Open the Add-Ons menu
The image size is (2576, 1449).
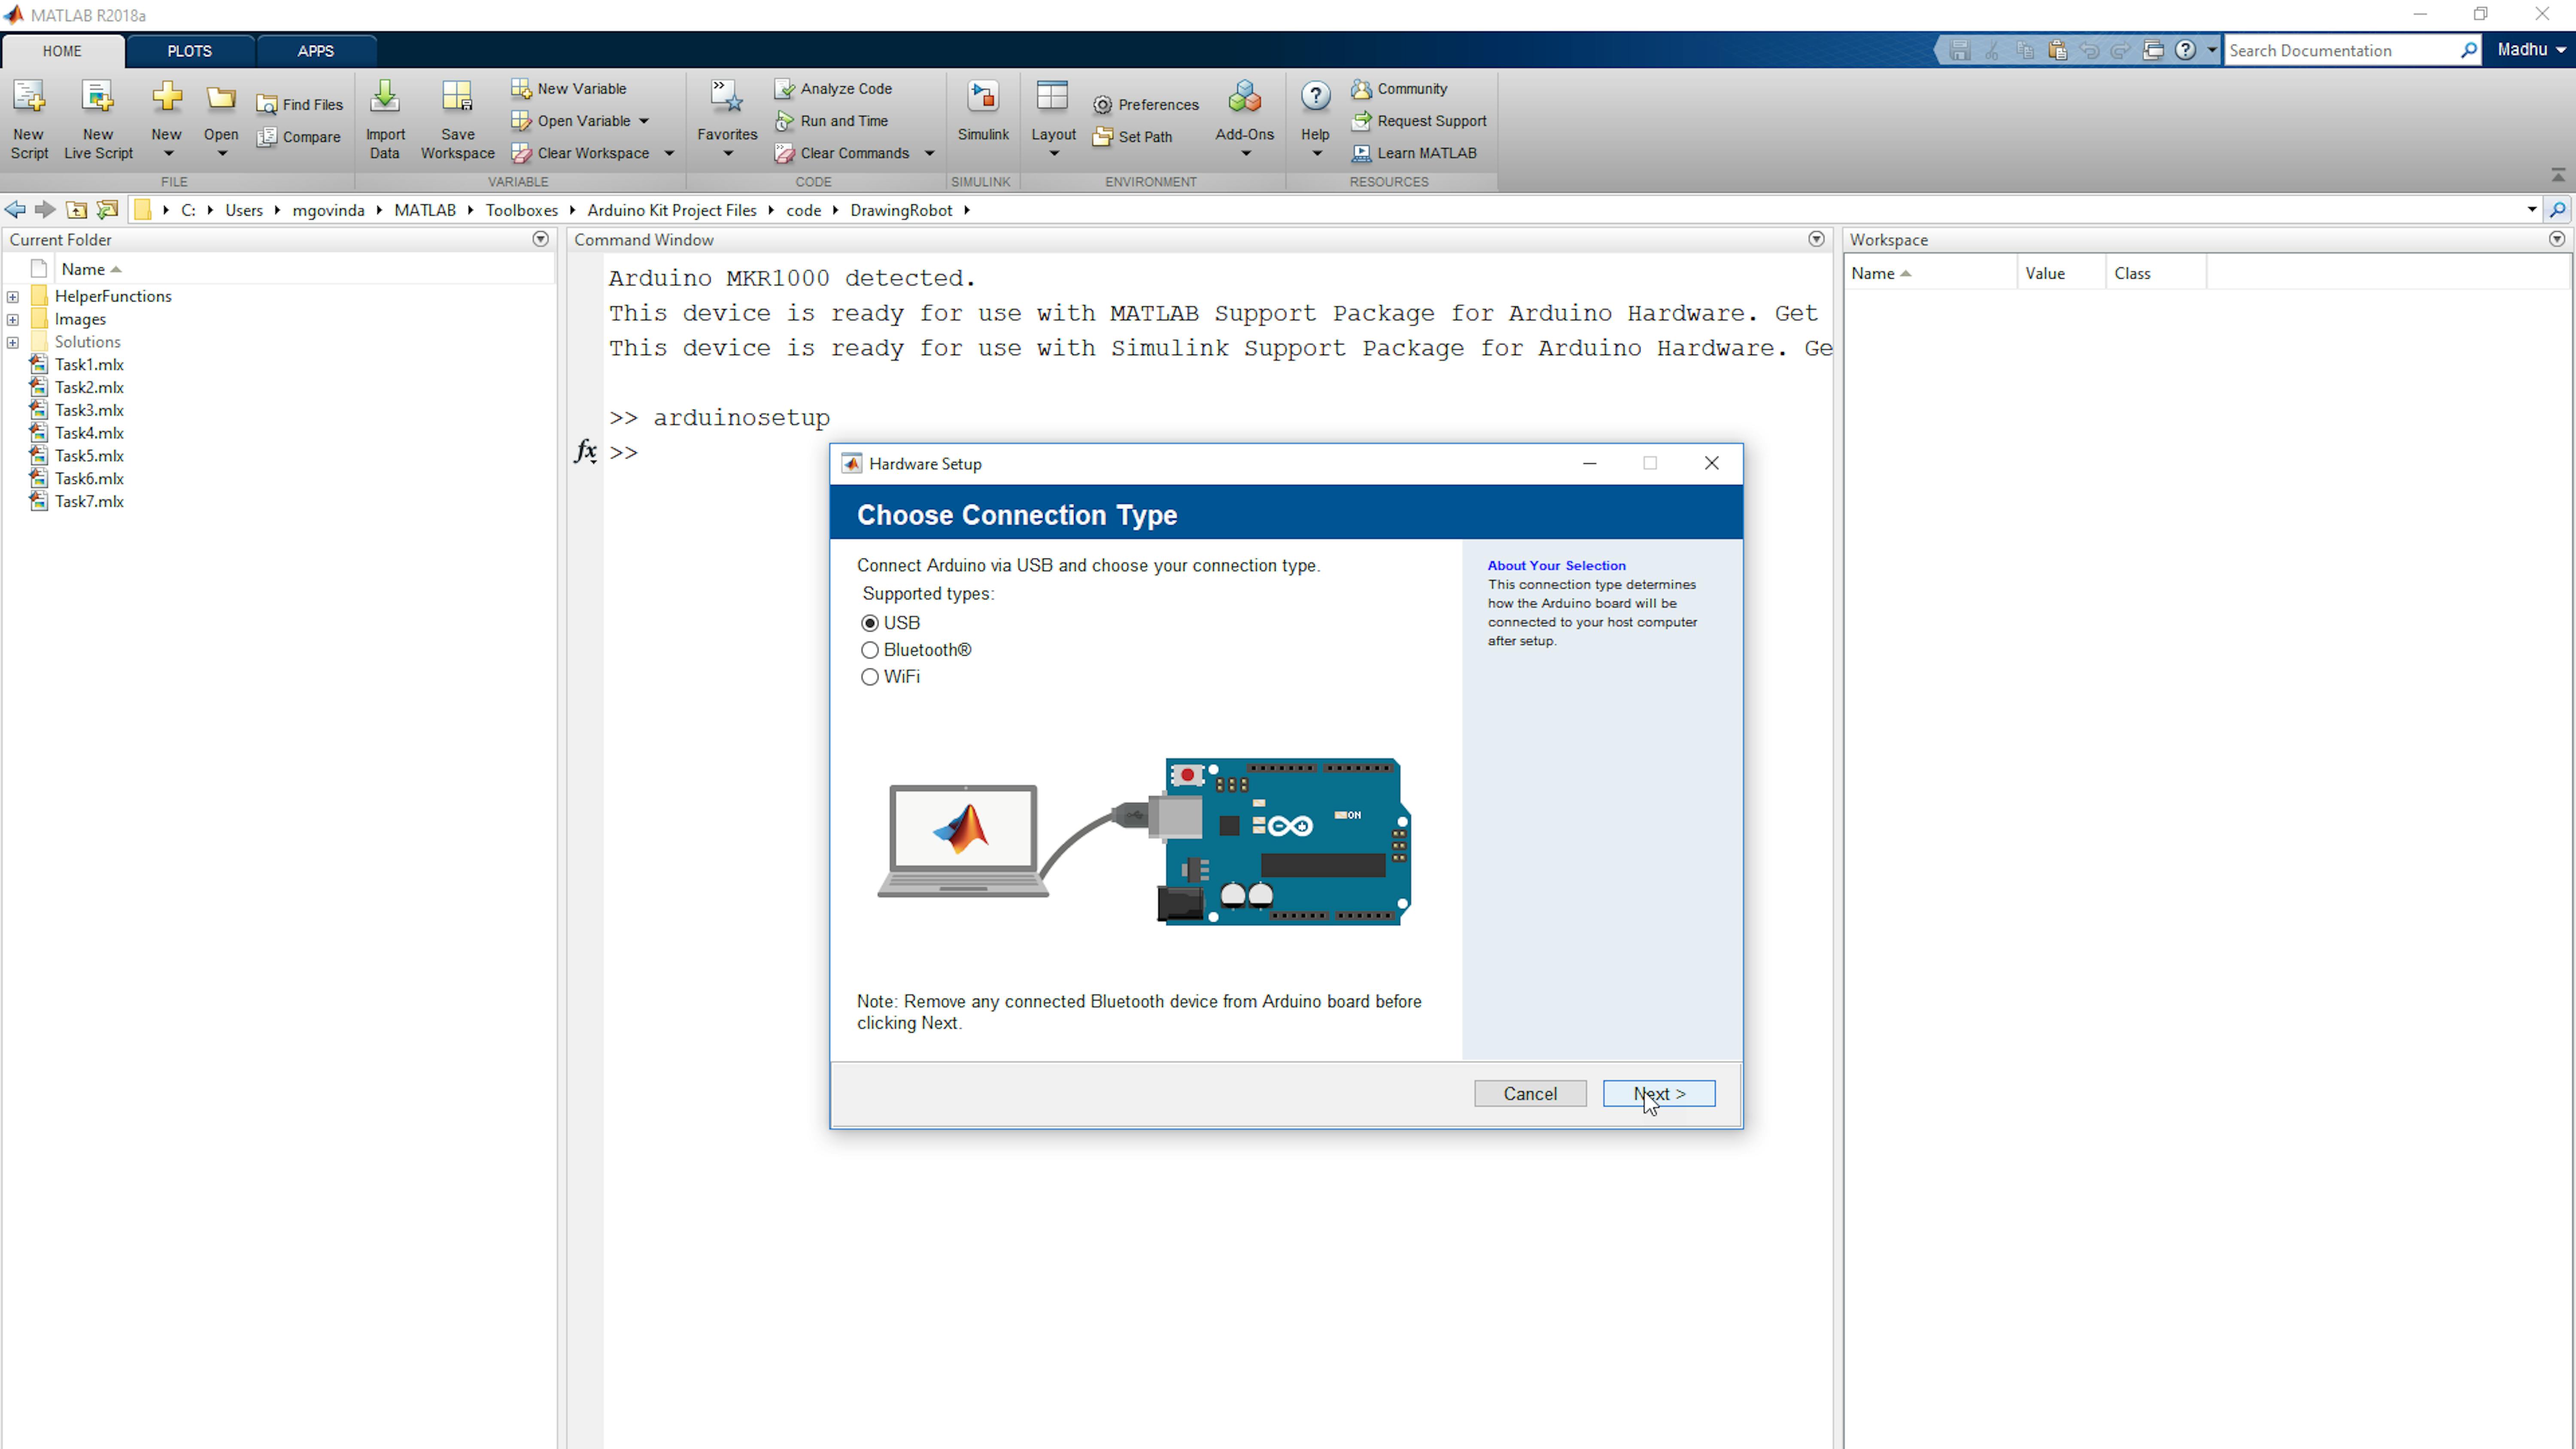click(1245, 118)
